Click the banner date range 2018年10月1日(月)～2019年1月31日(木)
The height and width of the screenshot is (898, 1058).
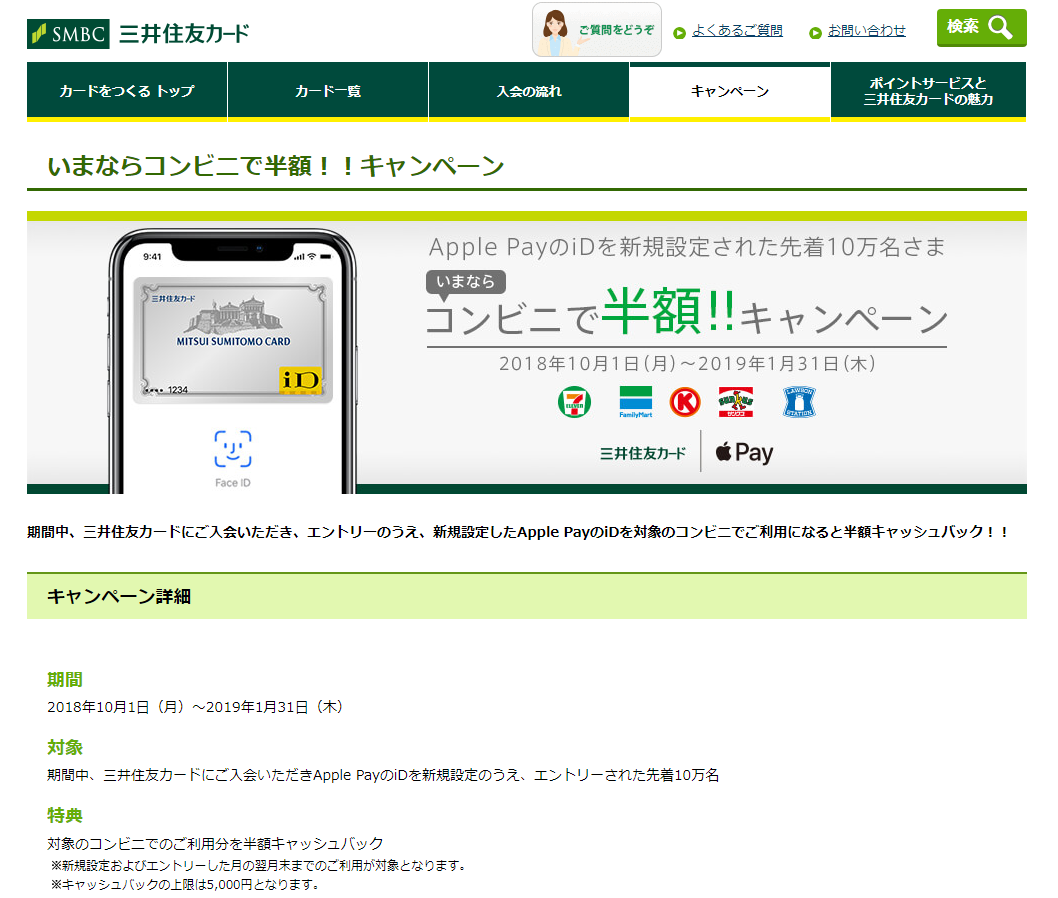pos(687,364)
